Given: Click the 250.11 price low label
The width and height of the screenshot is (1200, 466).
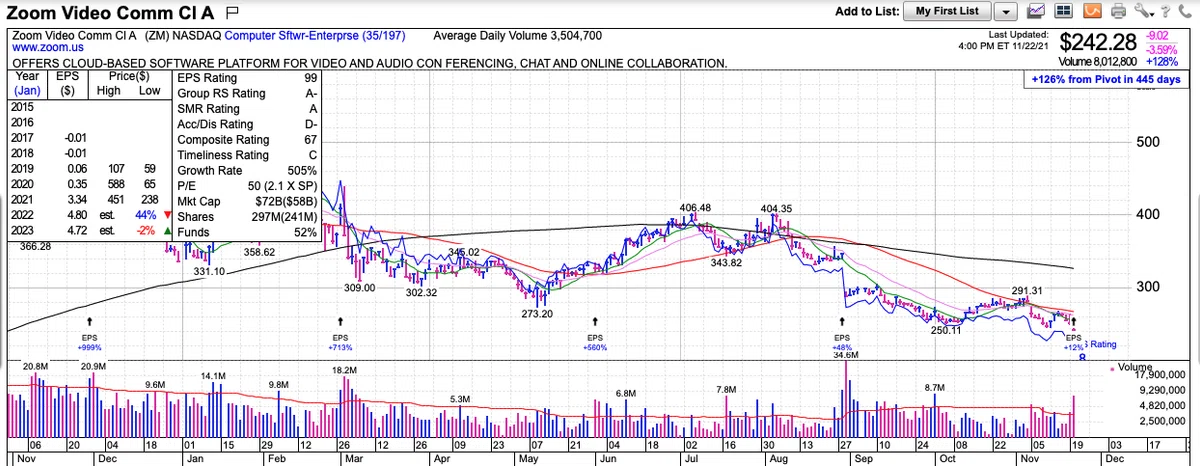Looking at the screenshot, I should [x=946, y=330].
